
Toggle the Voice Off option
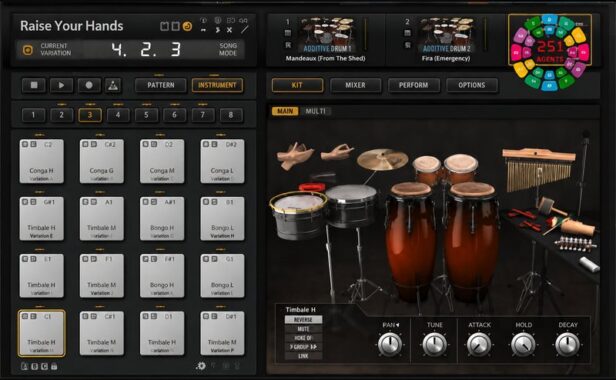tap(303, 338)
